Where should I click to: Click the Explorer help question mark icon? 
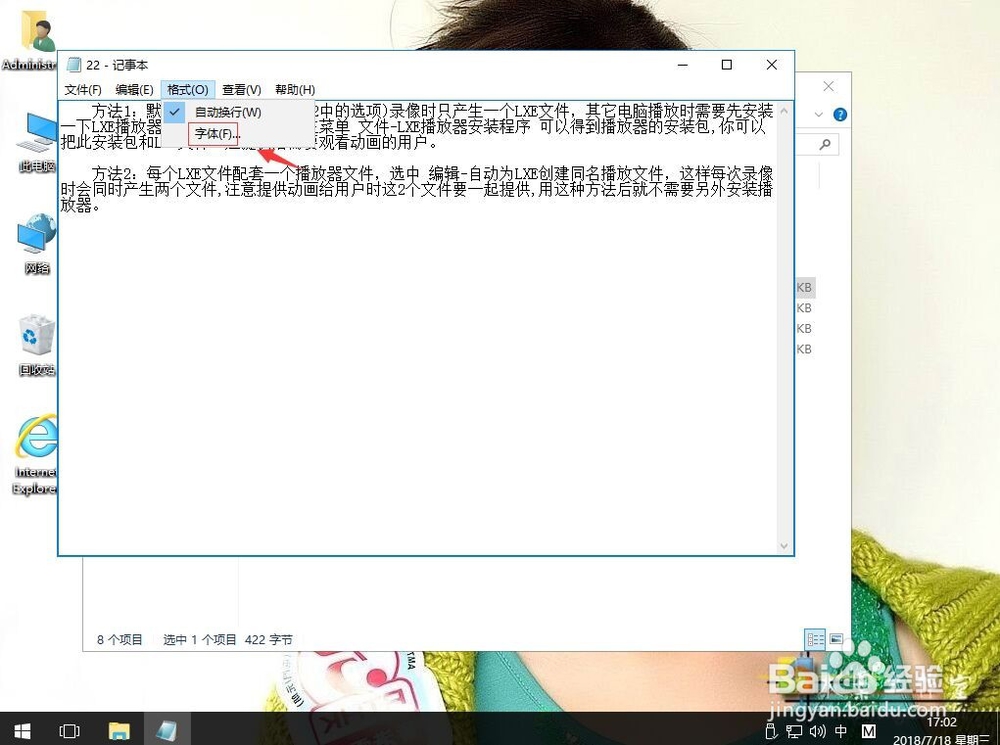pos(840,114)
